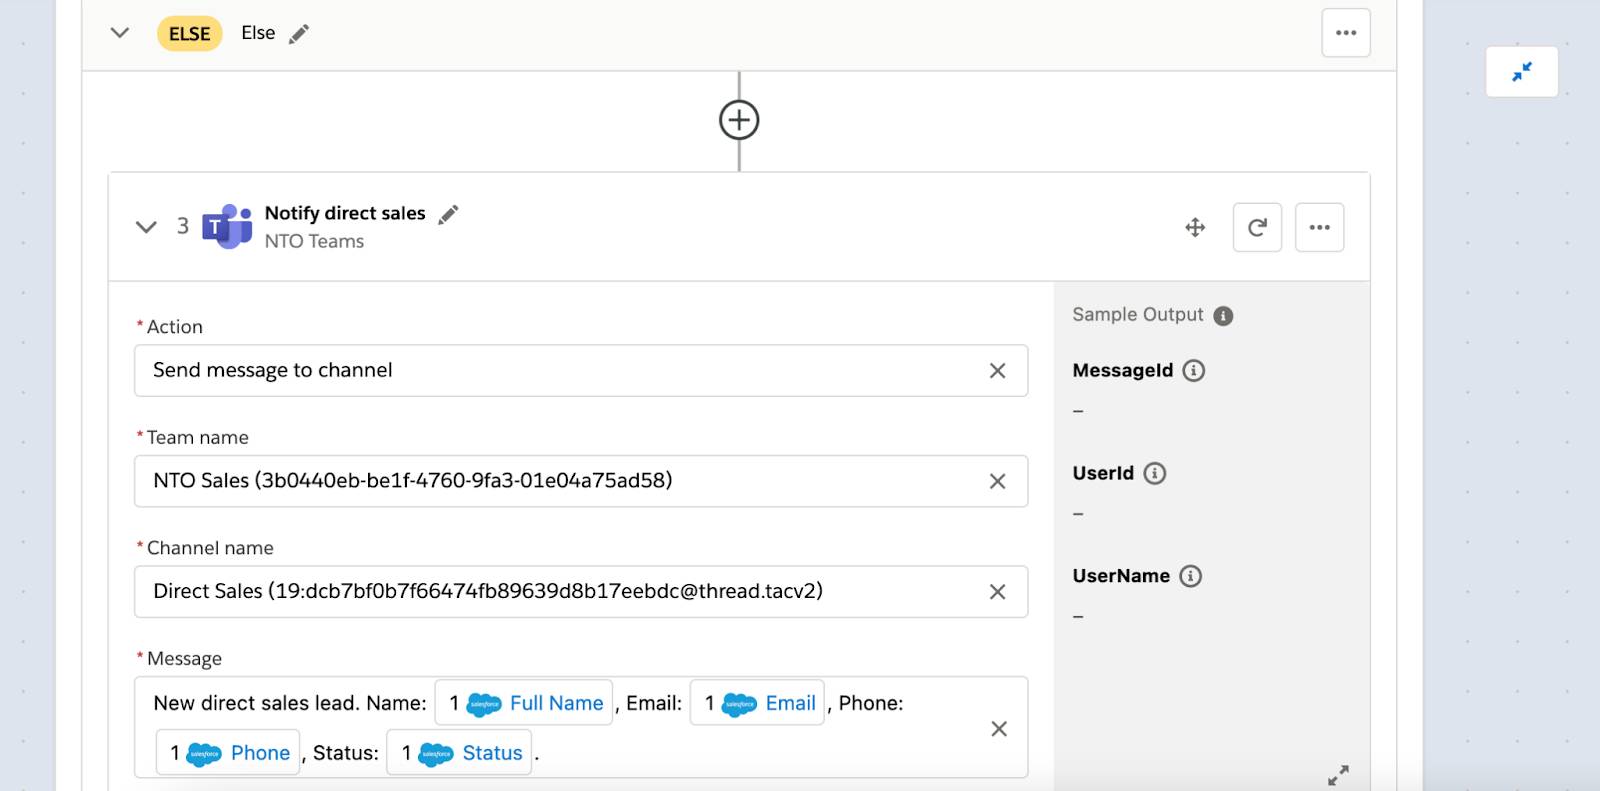Show MessageId info icon
This screenshot has height=791, width=1600.
pos(1193,370)
